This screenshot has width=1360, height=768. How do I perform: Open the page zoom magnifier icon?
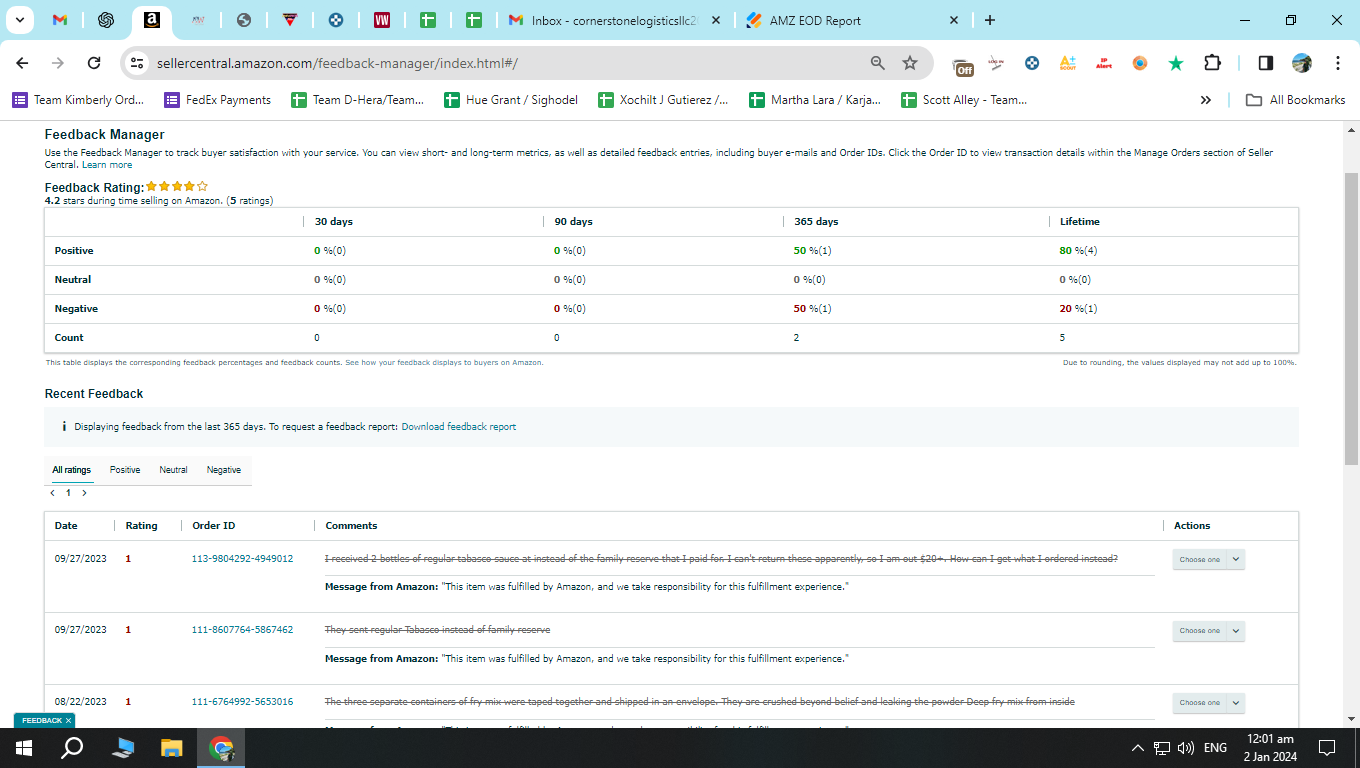coord(878,63)
